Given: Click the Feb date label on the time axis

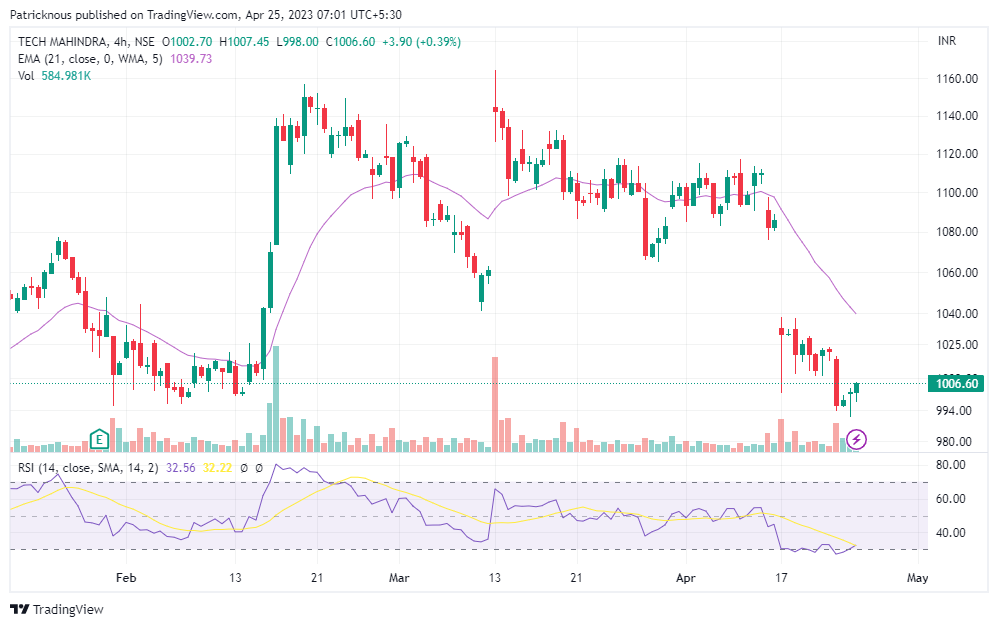Looking at the screenshot, I should [x=126, y=578].
